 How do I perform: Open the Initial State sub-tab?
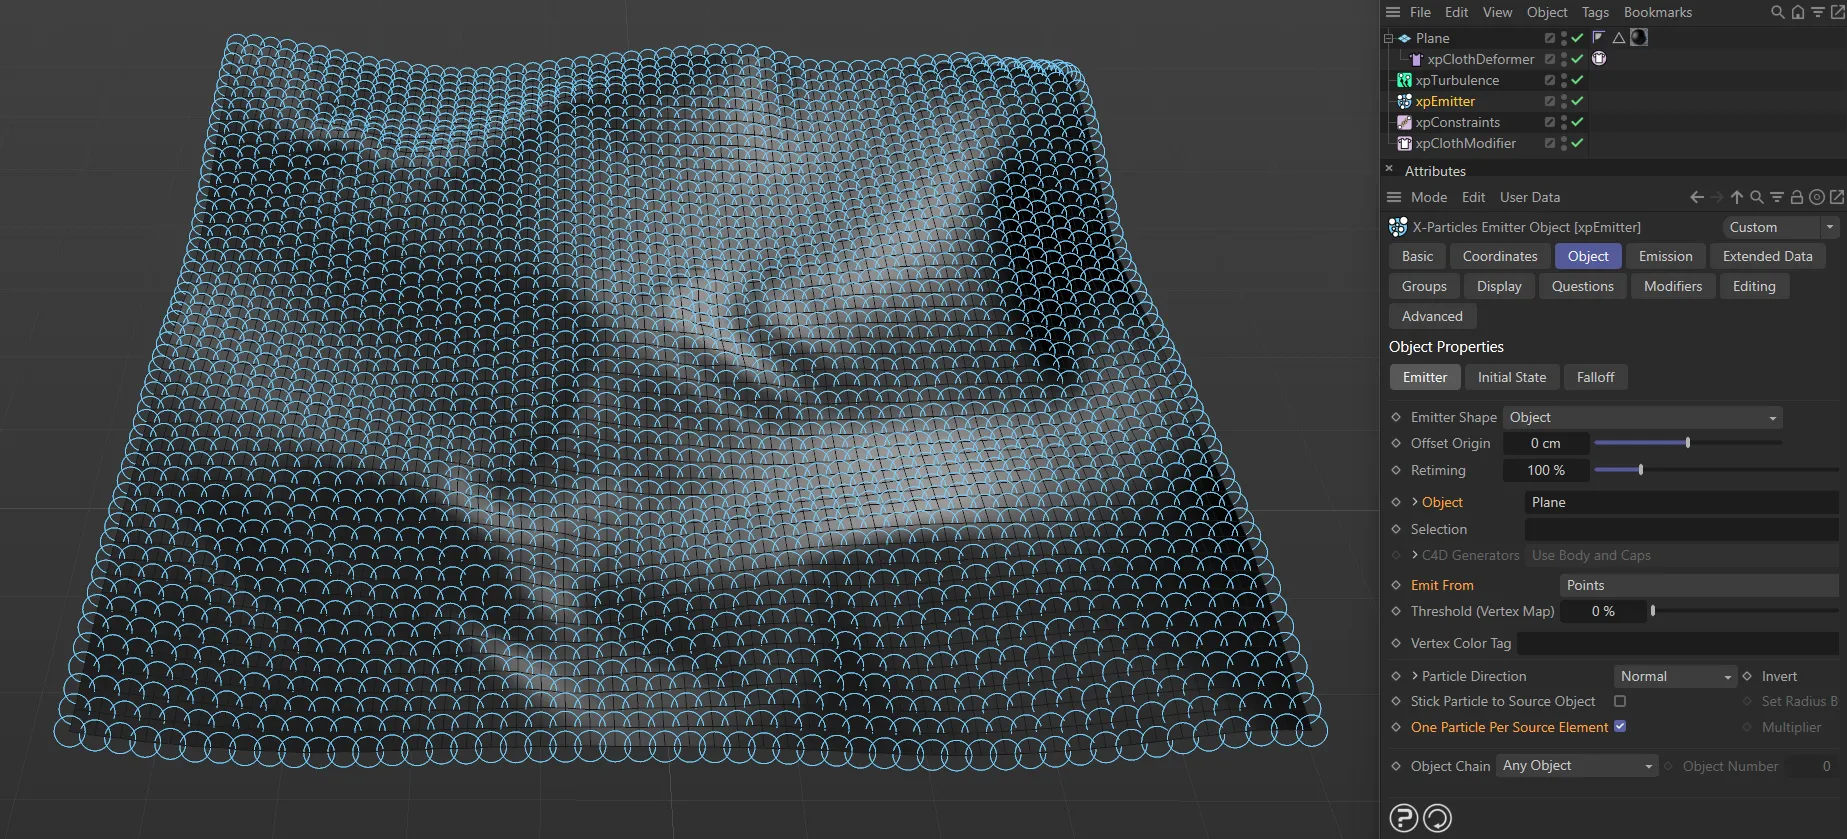[1511, 377]
